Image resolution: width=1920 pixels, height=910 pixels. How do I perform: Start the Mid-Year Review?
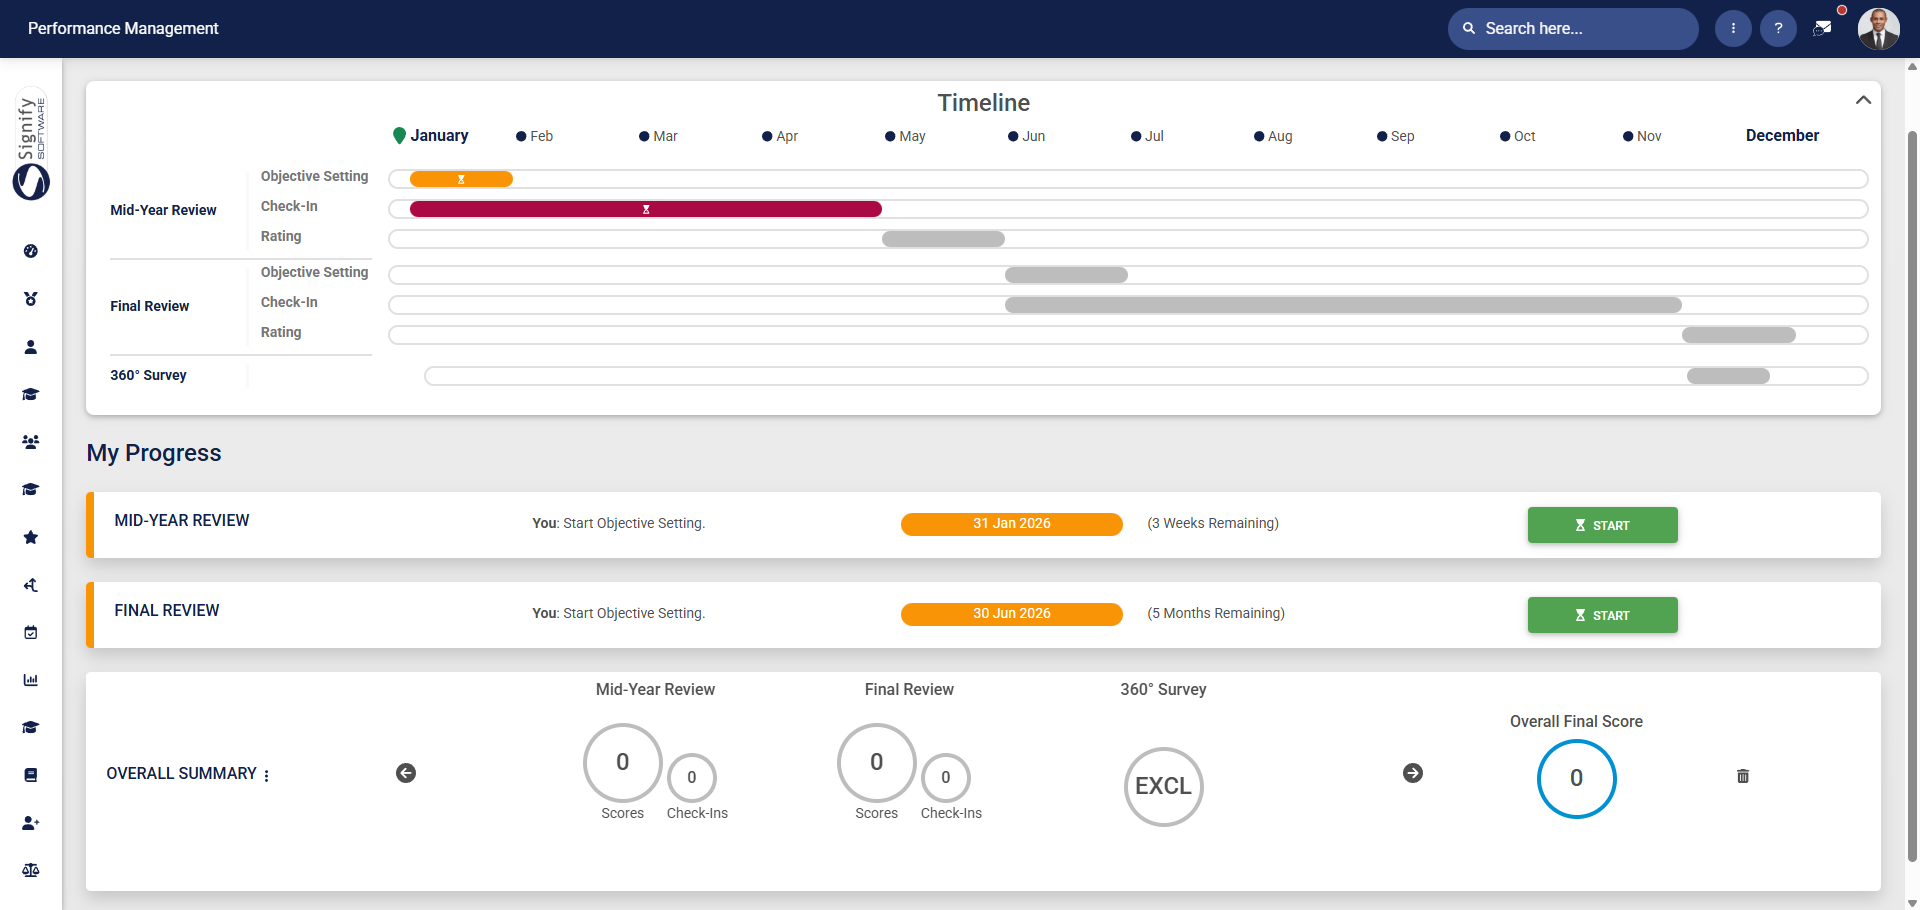(x=1602, y=525)
